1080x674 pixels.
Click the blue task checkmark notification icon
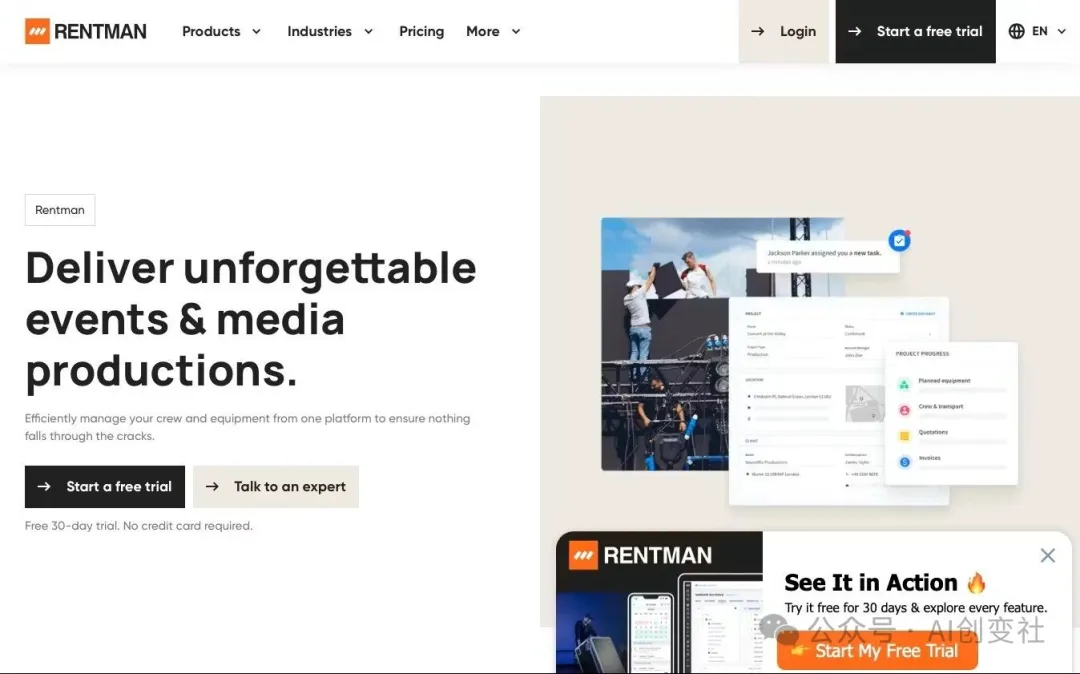899,241
